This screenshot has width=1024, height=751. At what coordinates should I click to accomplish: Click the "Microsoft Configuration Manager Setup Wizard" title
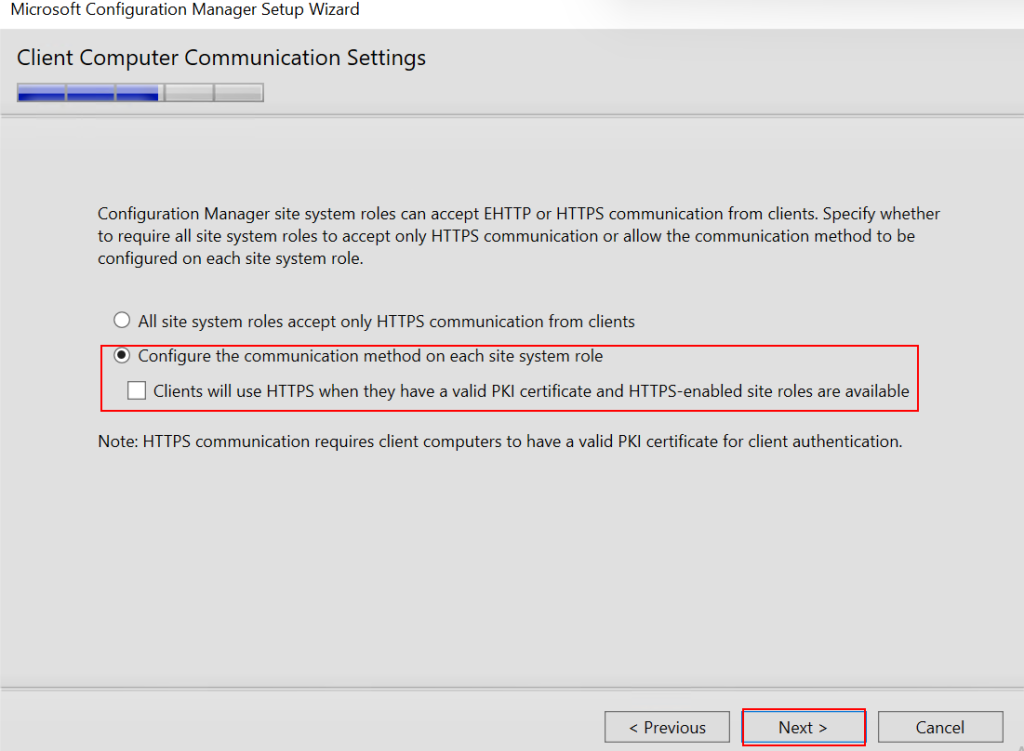pyautogui.click(x=185, y=10)
